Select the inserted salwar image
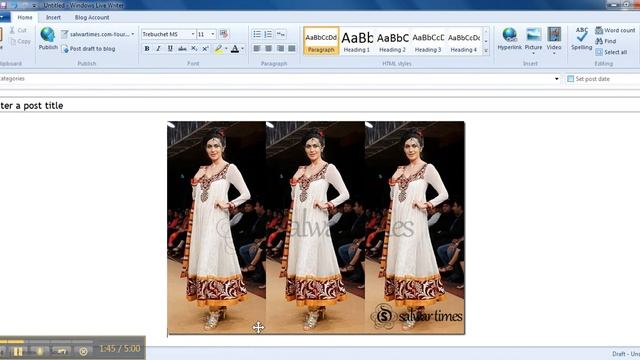The height and width of the screenshot is (360, 640). (316, 227)
